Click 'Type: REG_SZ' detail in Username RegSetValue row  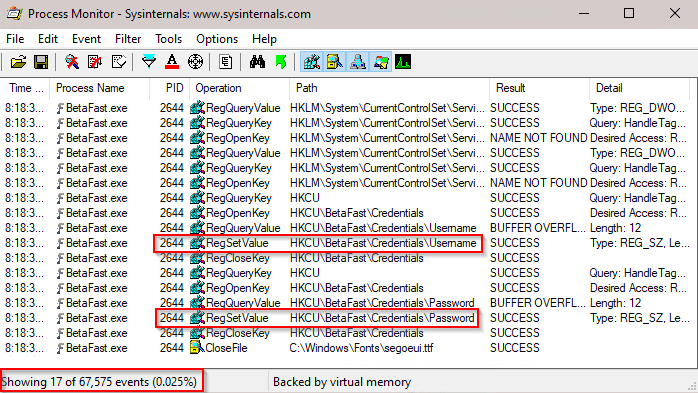pyautogui.click(x=640, y=243)
